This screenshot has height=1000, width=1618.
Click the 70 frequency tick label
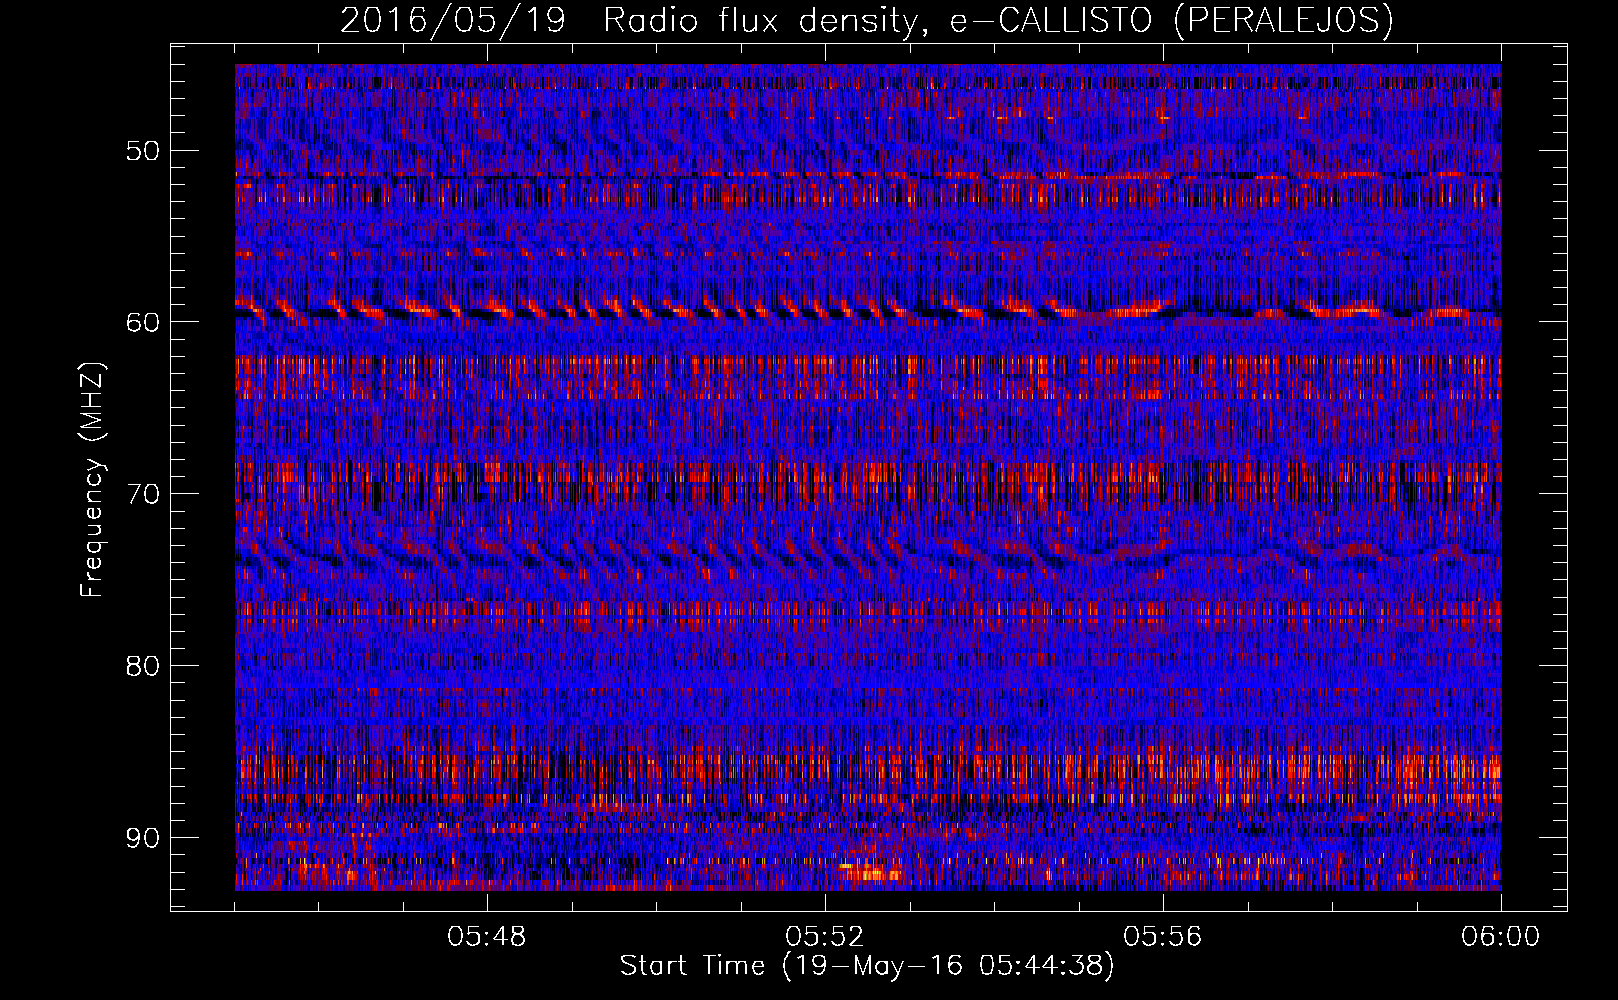143,494
